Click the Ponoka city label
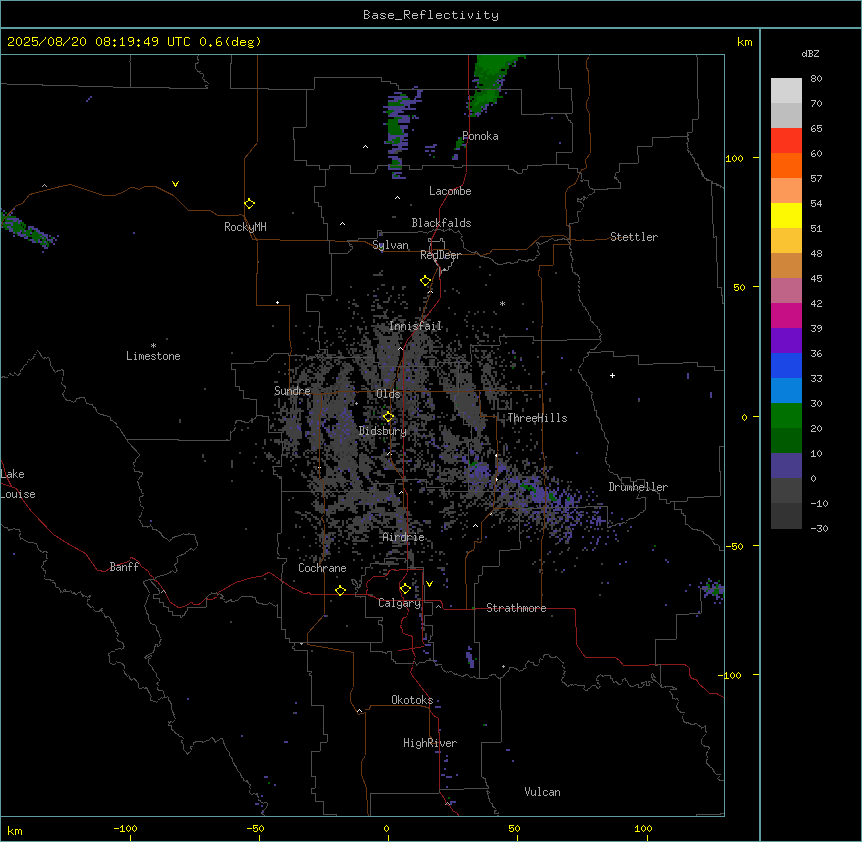 click(480, 136)
